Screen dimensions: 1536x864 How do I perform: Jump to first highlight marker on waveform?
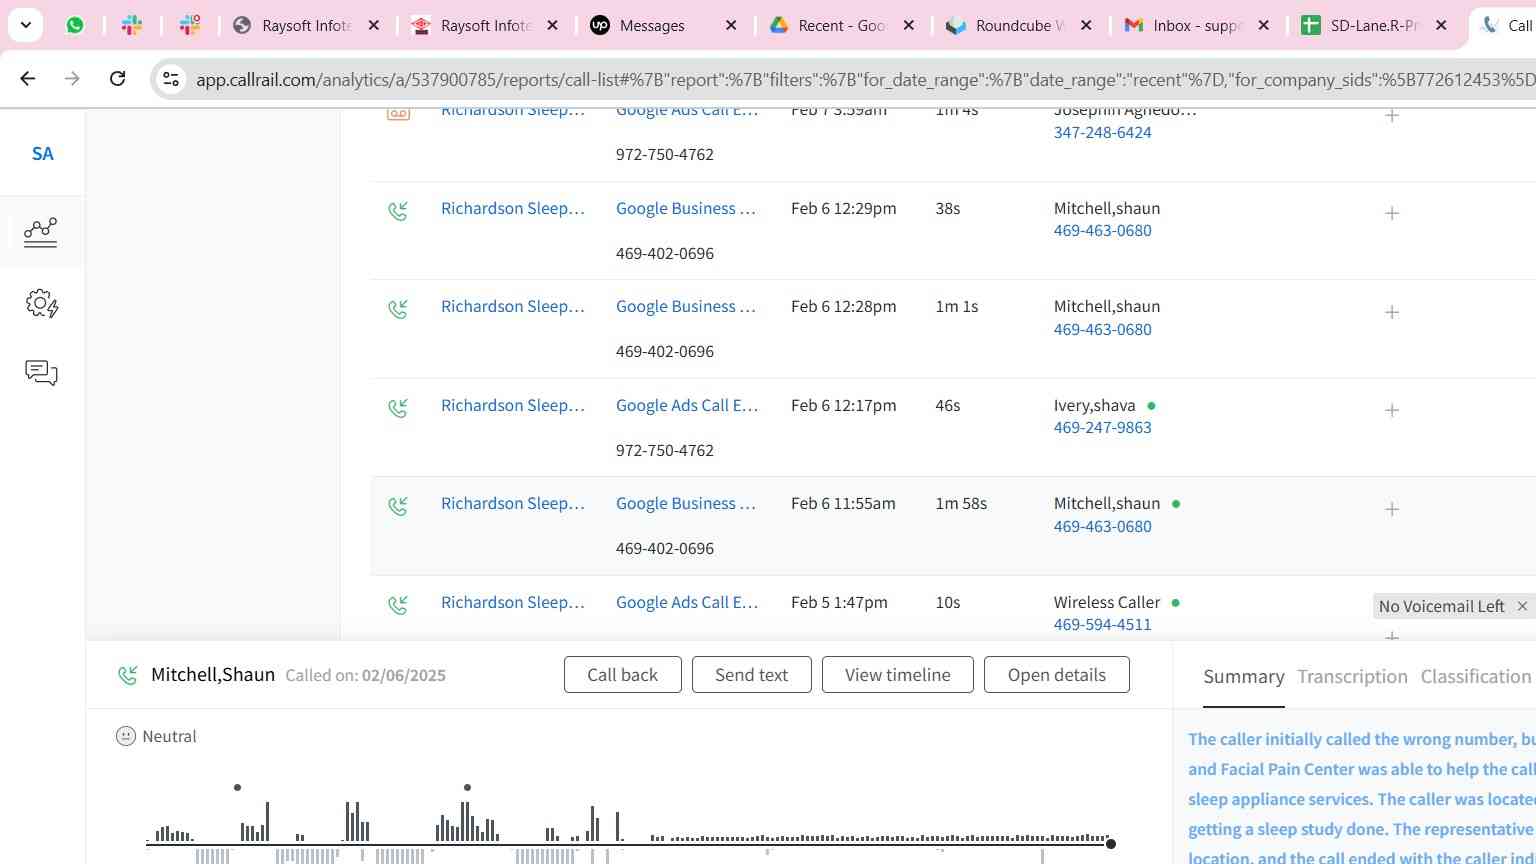tap(237, 787)
